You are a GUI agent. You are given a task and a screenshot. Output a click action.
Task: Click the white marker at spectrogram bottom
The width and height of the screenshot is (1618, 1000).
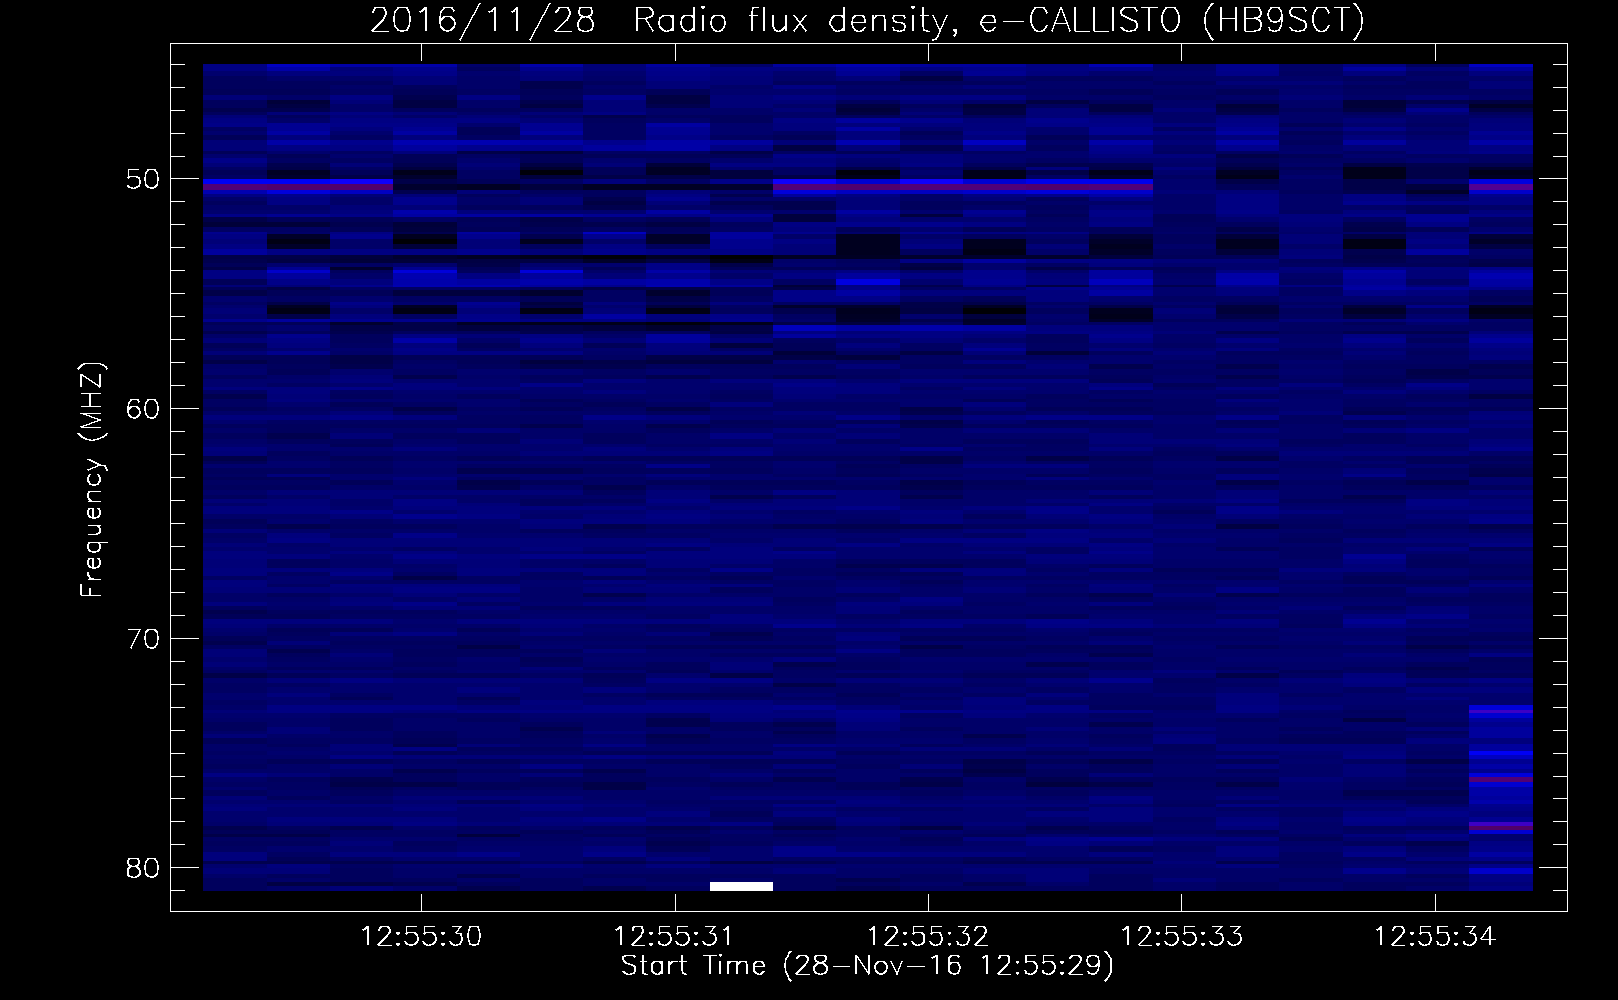point(741,886)
